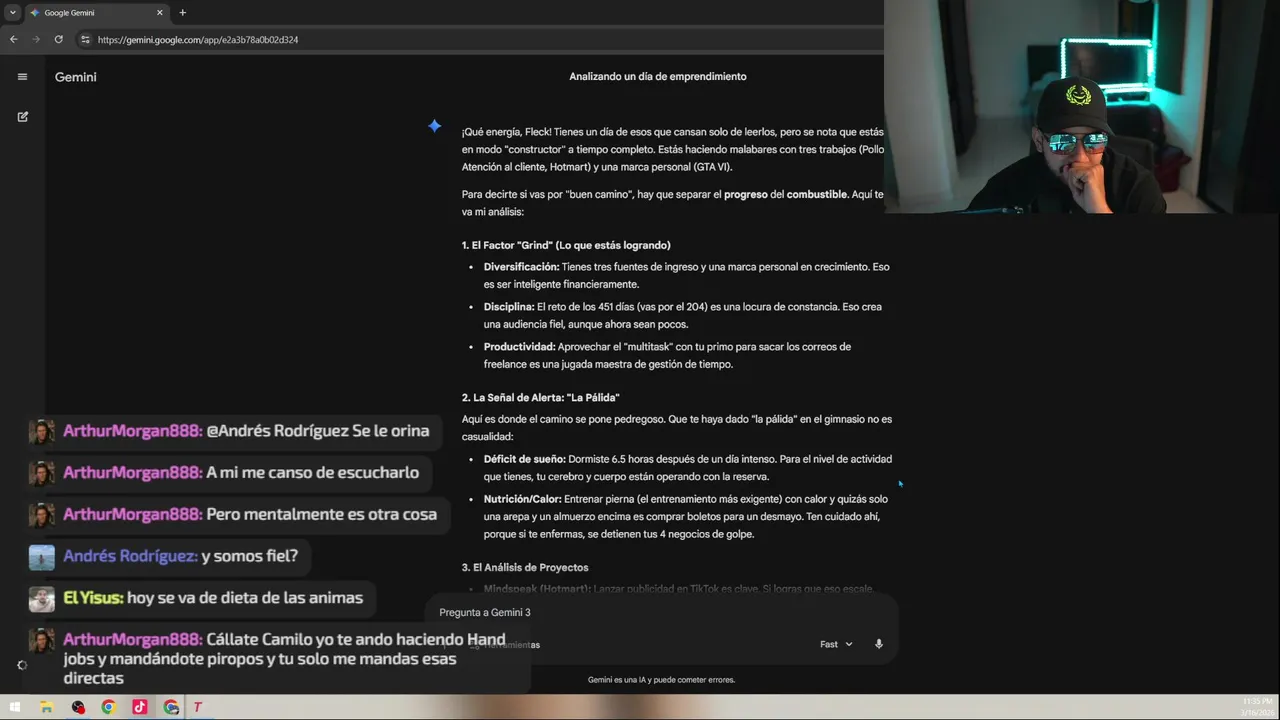Click El Yisus avatar in chat overlay
The height and width of the screenshot is (720, 1280).
coord(42,598)
